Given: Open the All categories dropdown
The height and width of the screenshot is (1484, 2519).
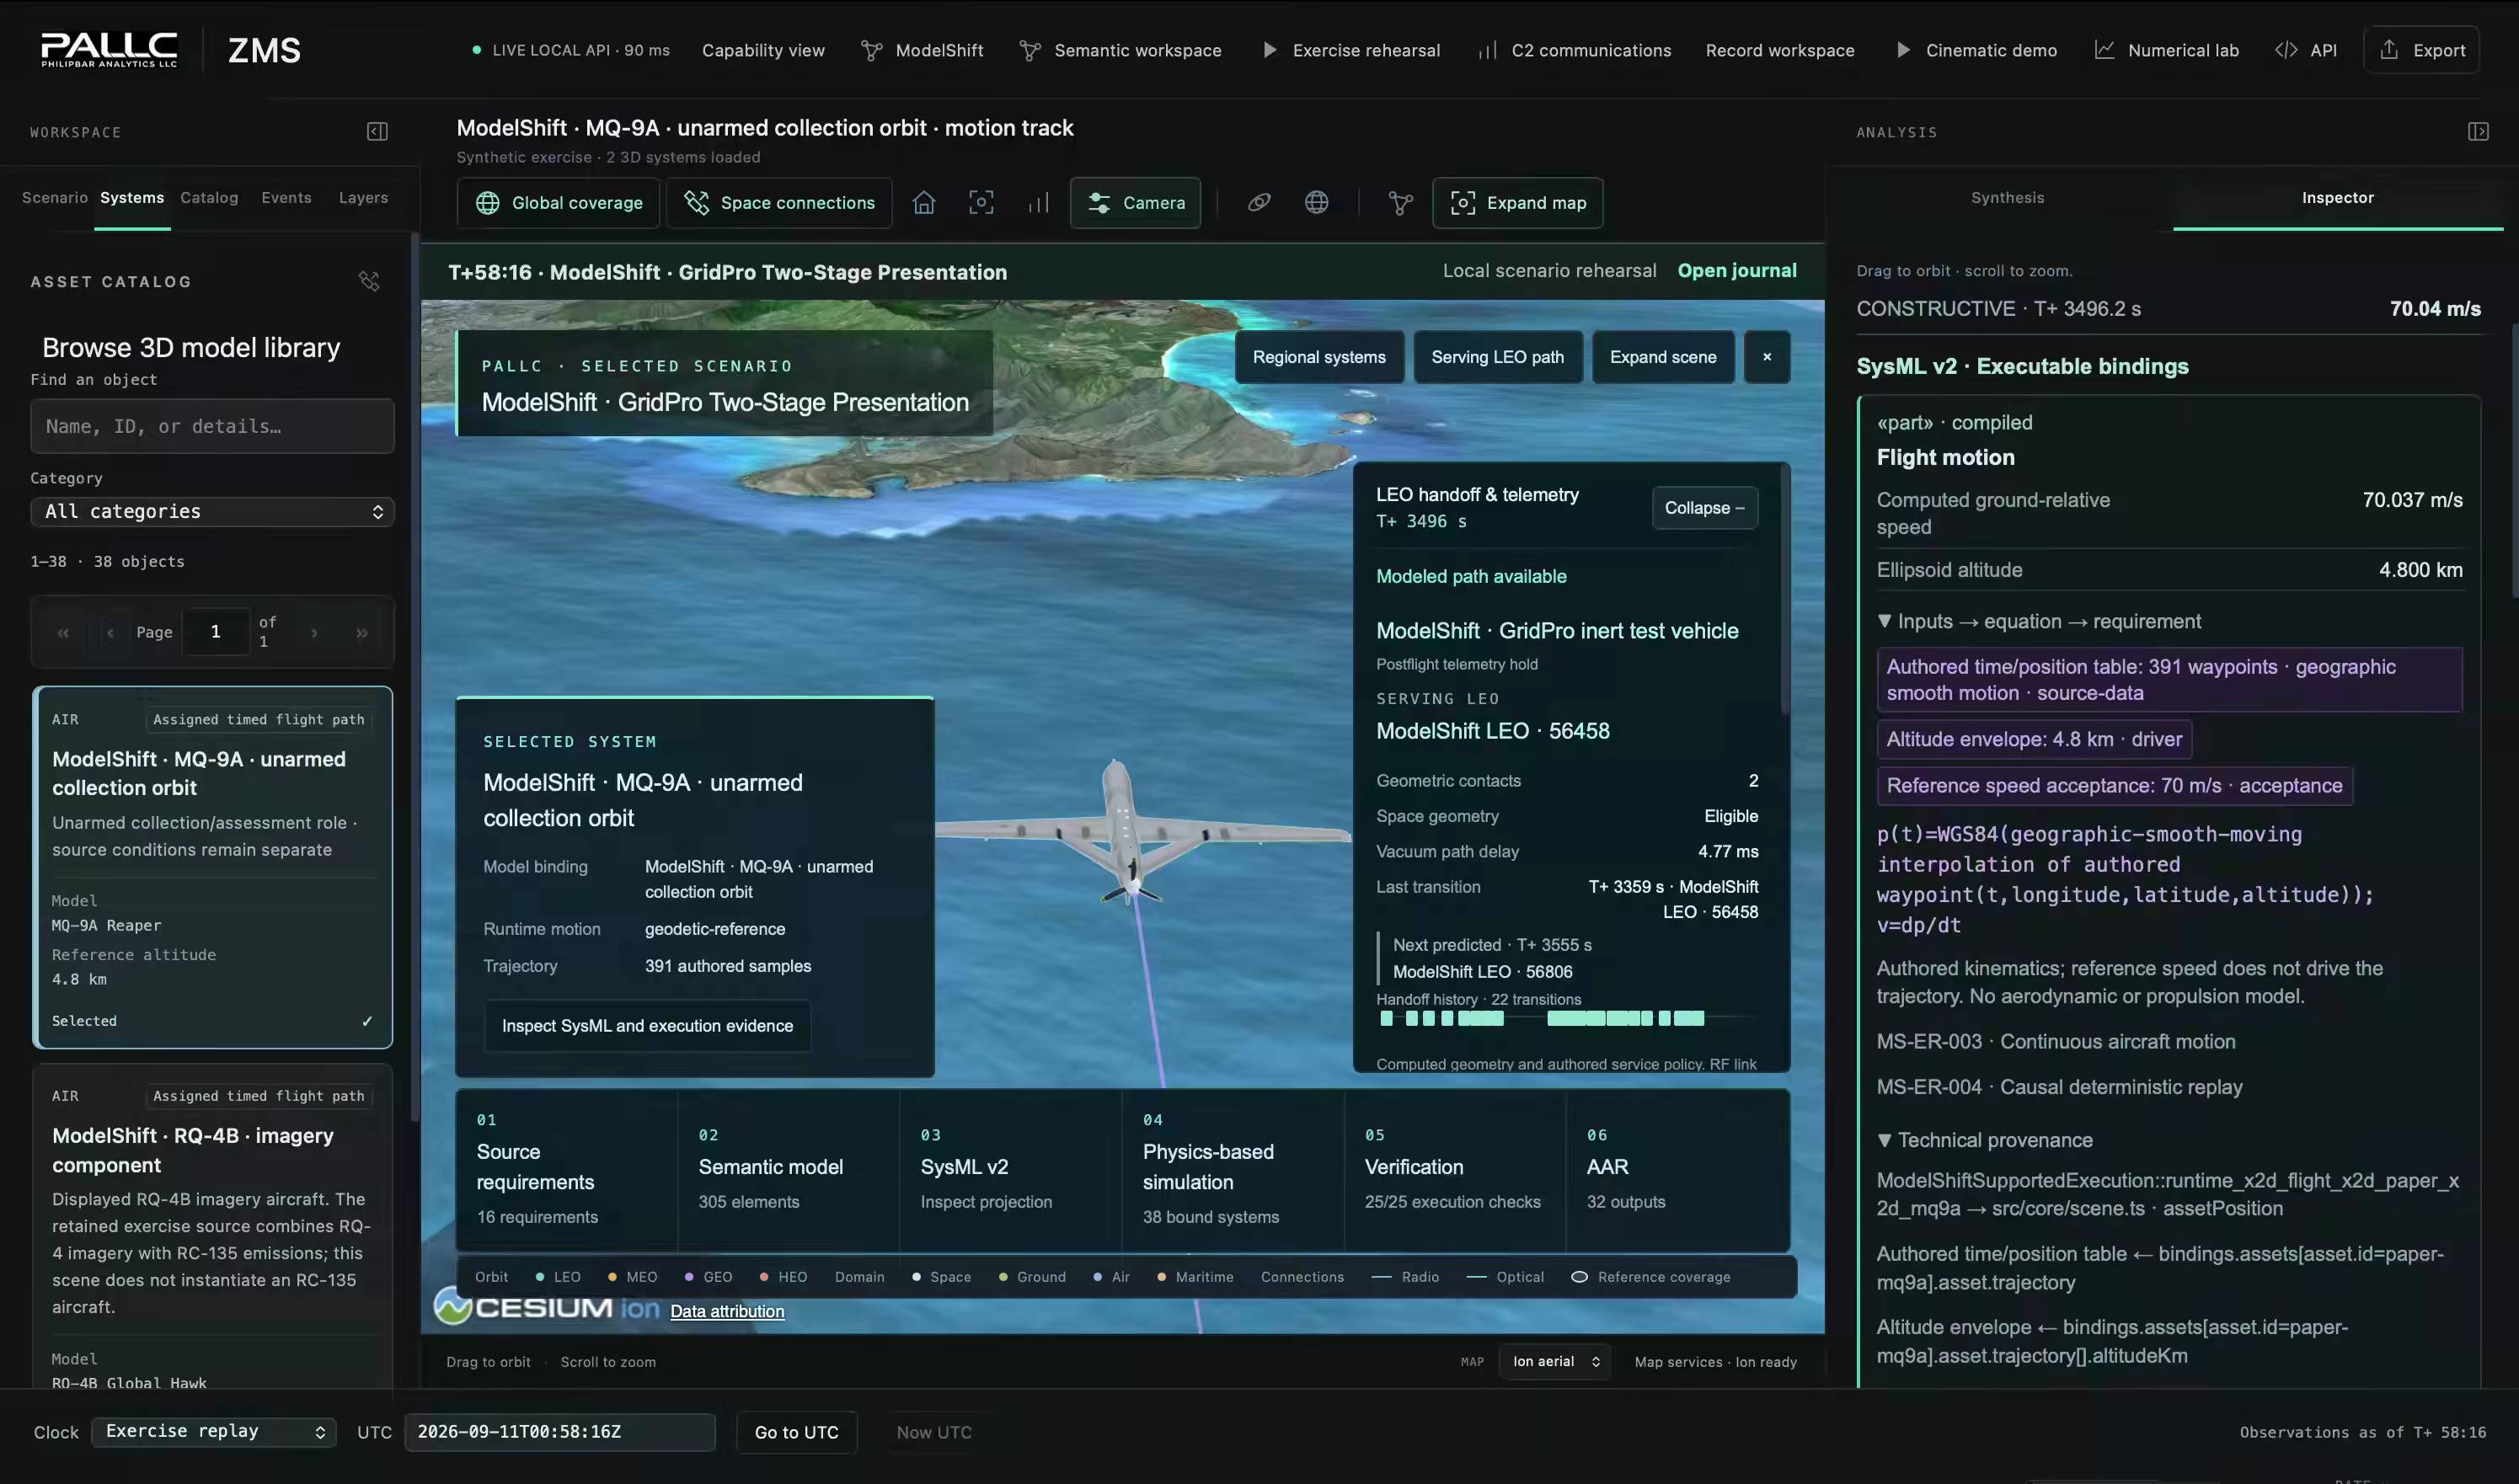Looking at the screenshot, I should tap(212, 512).
